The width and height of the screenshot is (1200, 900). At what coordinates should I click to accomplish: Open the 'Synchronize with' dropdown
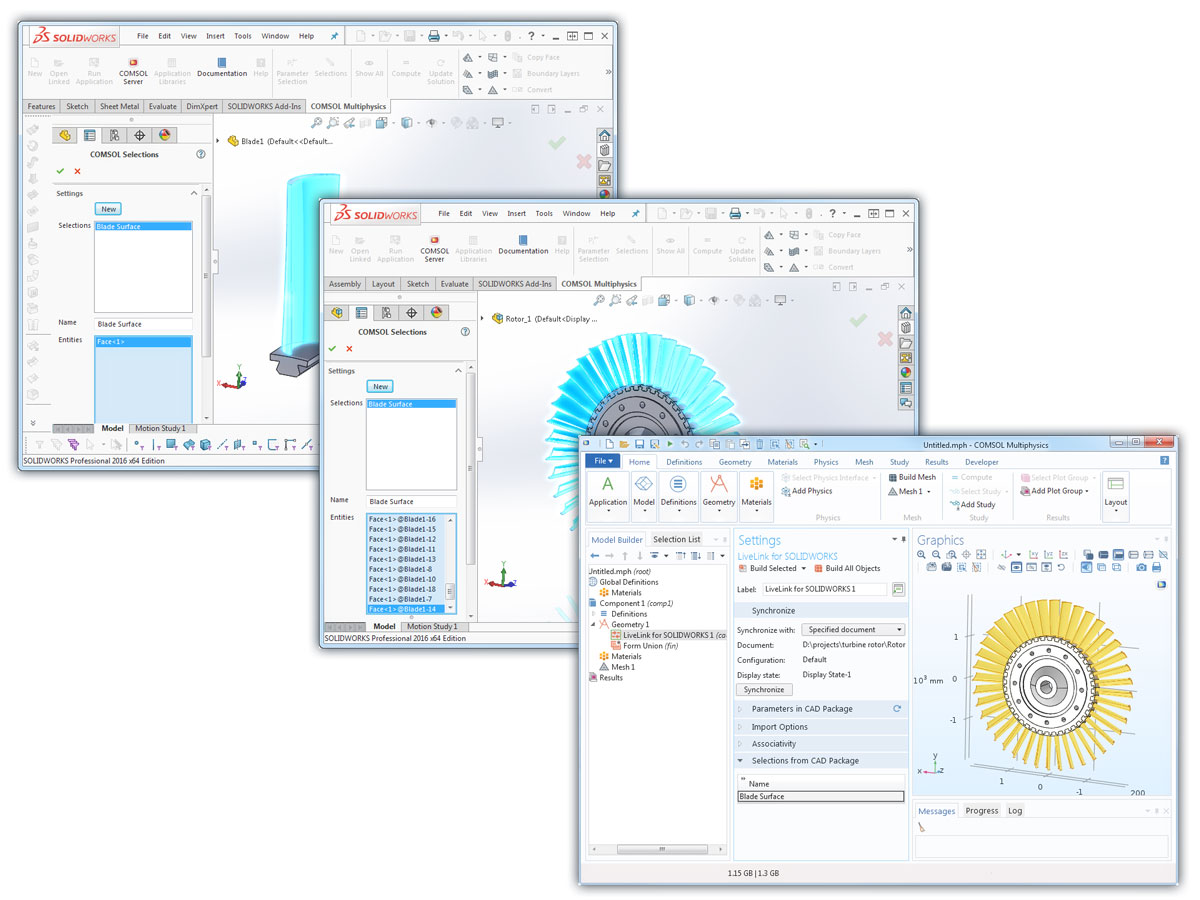pyautogui.click(x=853, y=630)
